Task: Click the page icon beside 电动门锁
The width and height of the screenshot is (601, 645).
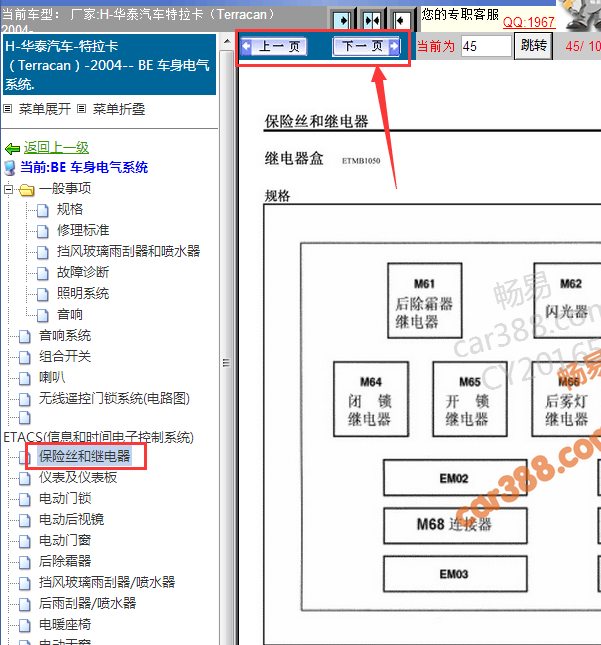Action: point(25,499)
